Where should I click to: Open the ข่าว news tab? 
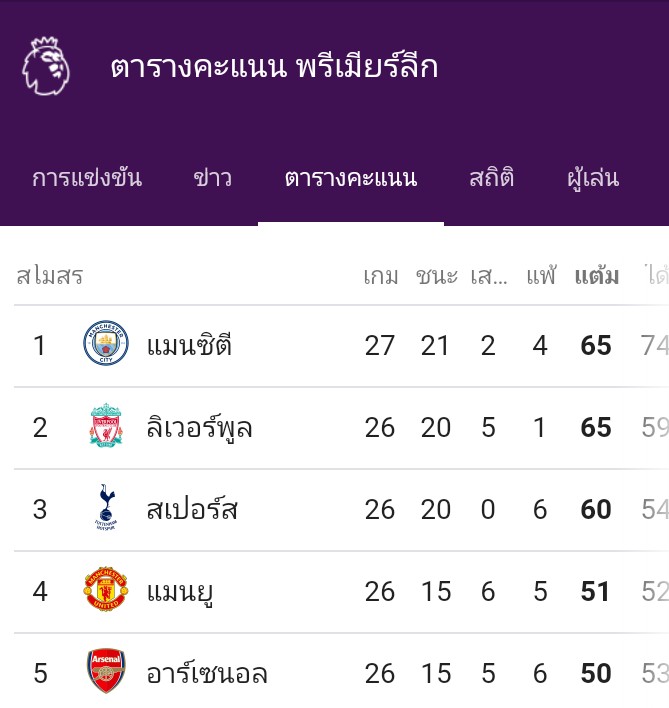tap(213, 178)
